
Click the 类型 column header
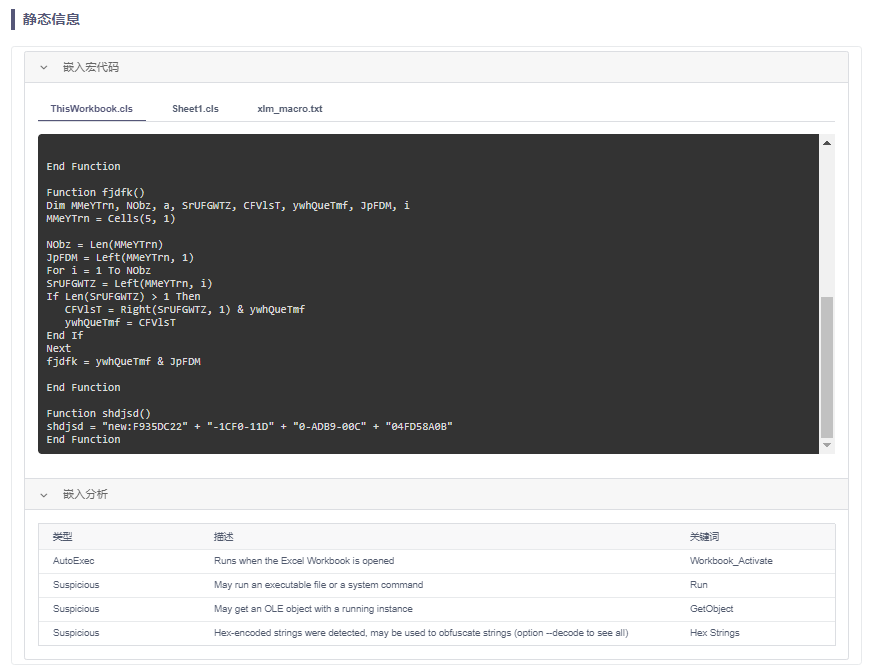62,537
